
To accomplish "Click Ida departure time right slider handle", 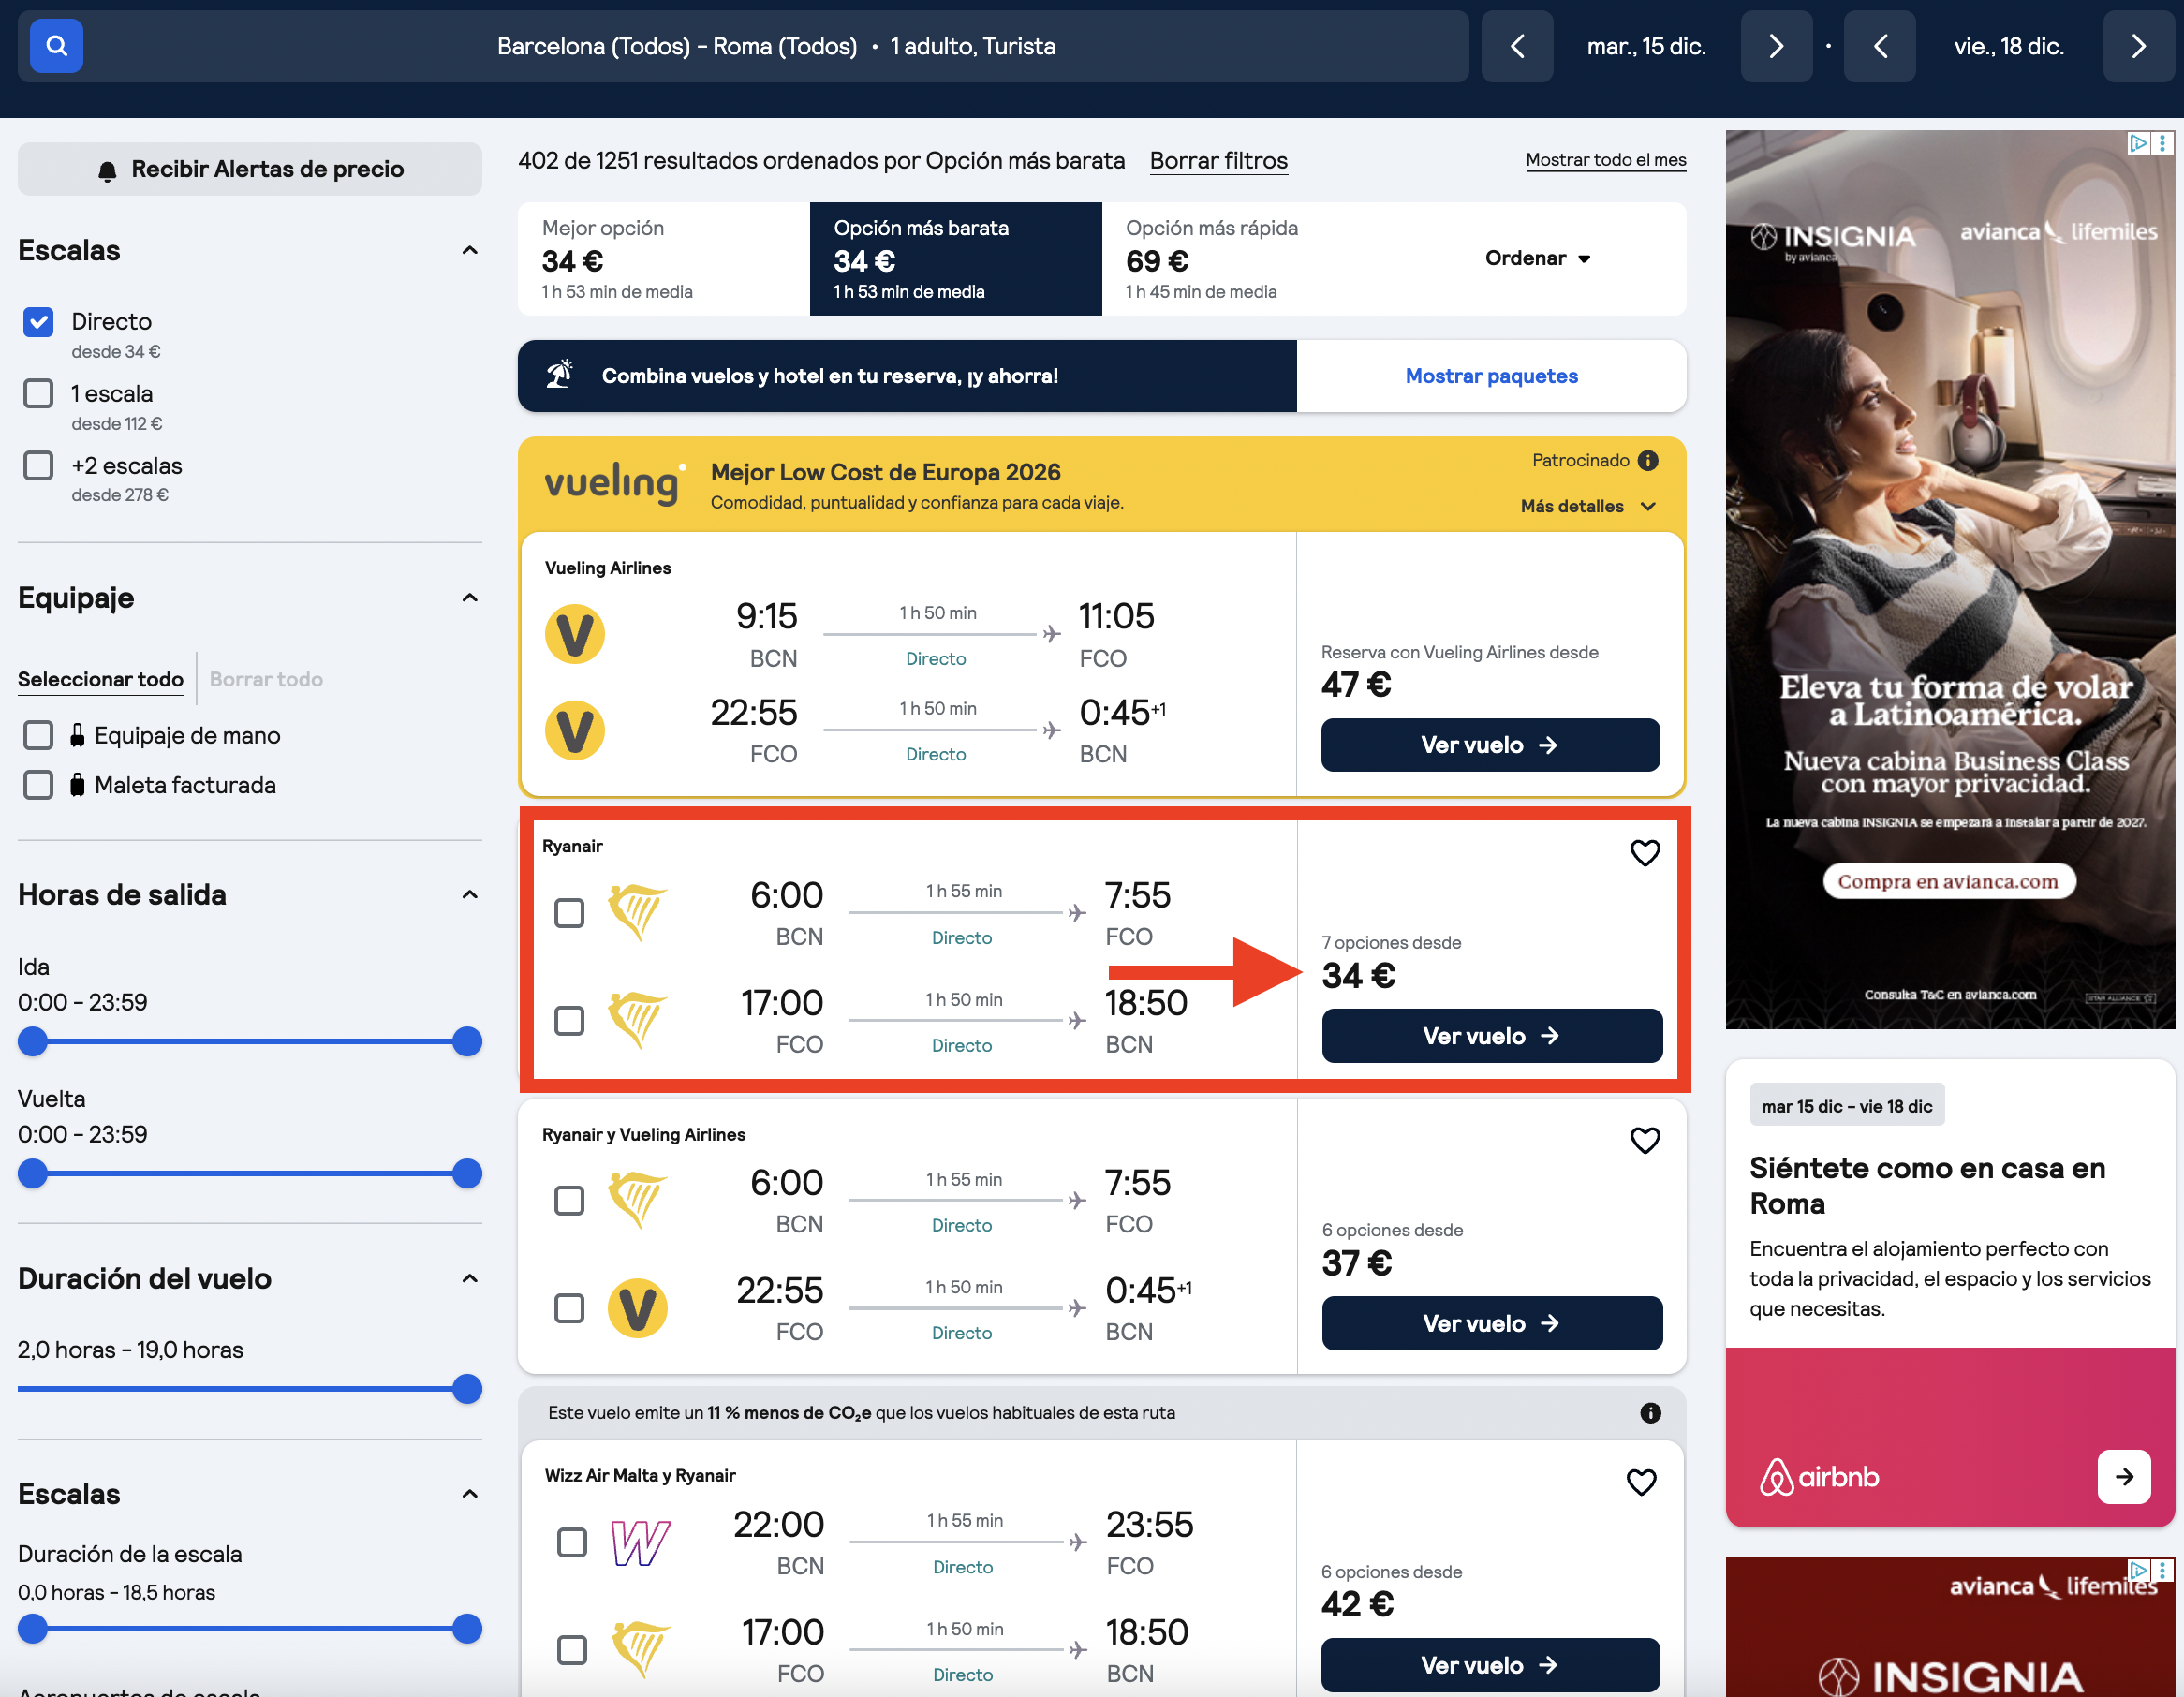I will point(467,1042).
